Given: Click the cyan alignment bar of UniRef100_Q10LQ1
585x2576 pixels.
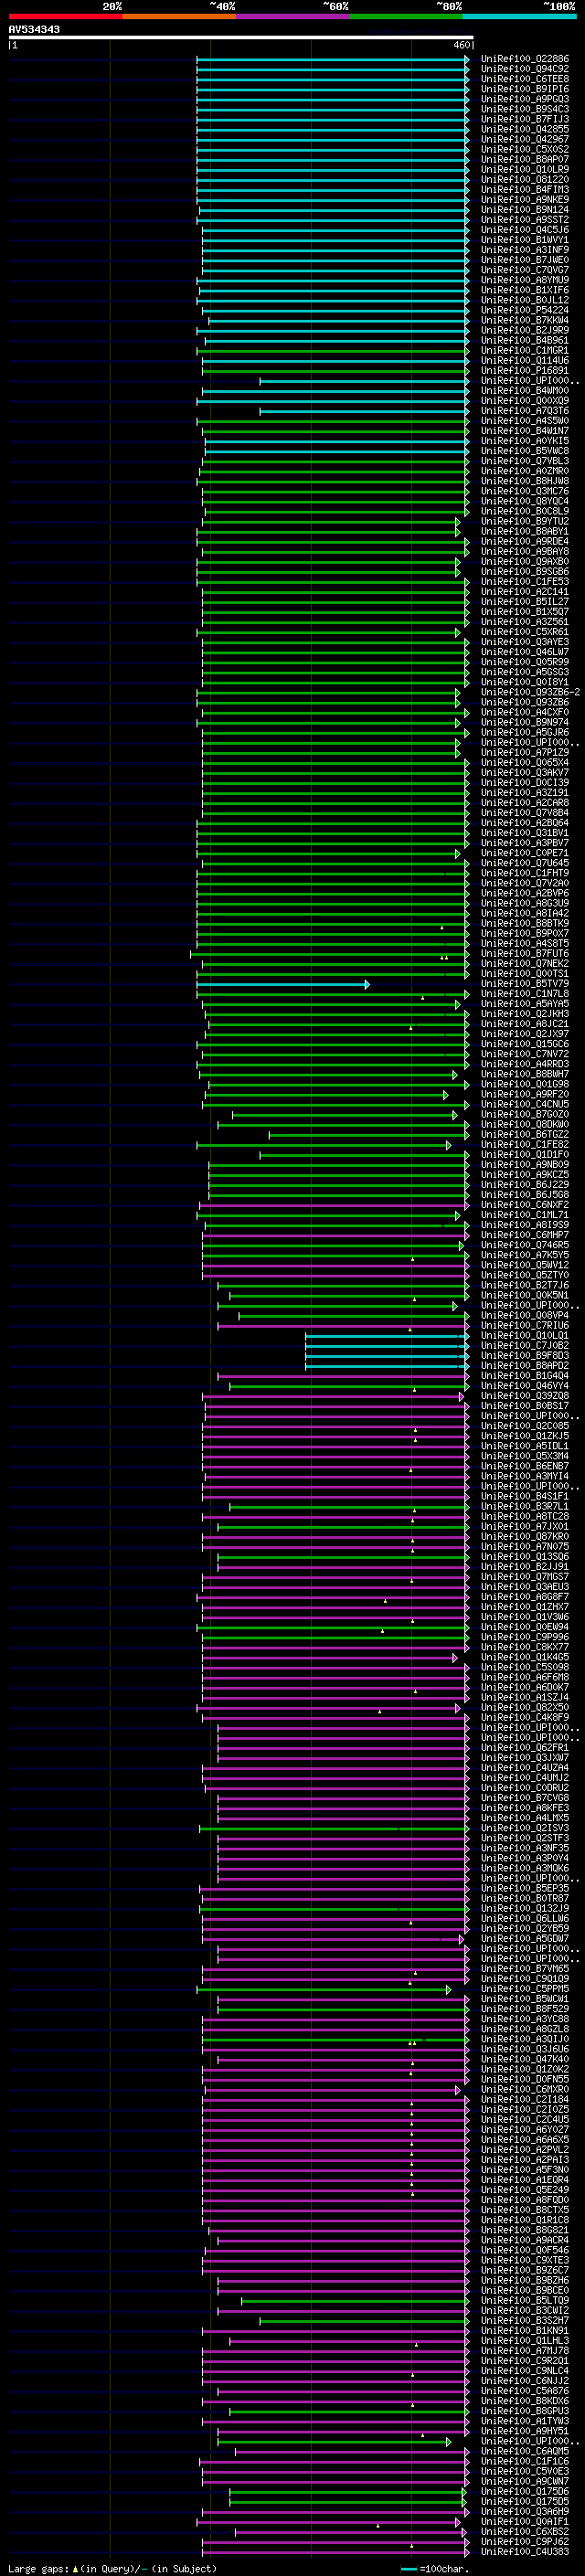Looking at the screenshot, I should point(386,1336).
